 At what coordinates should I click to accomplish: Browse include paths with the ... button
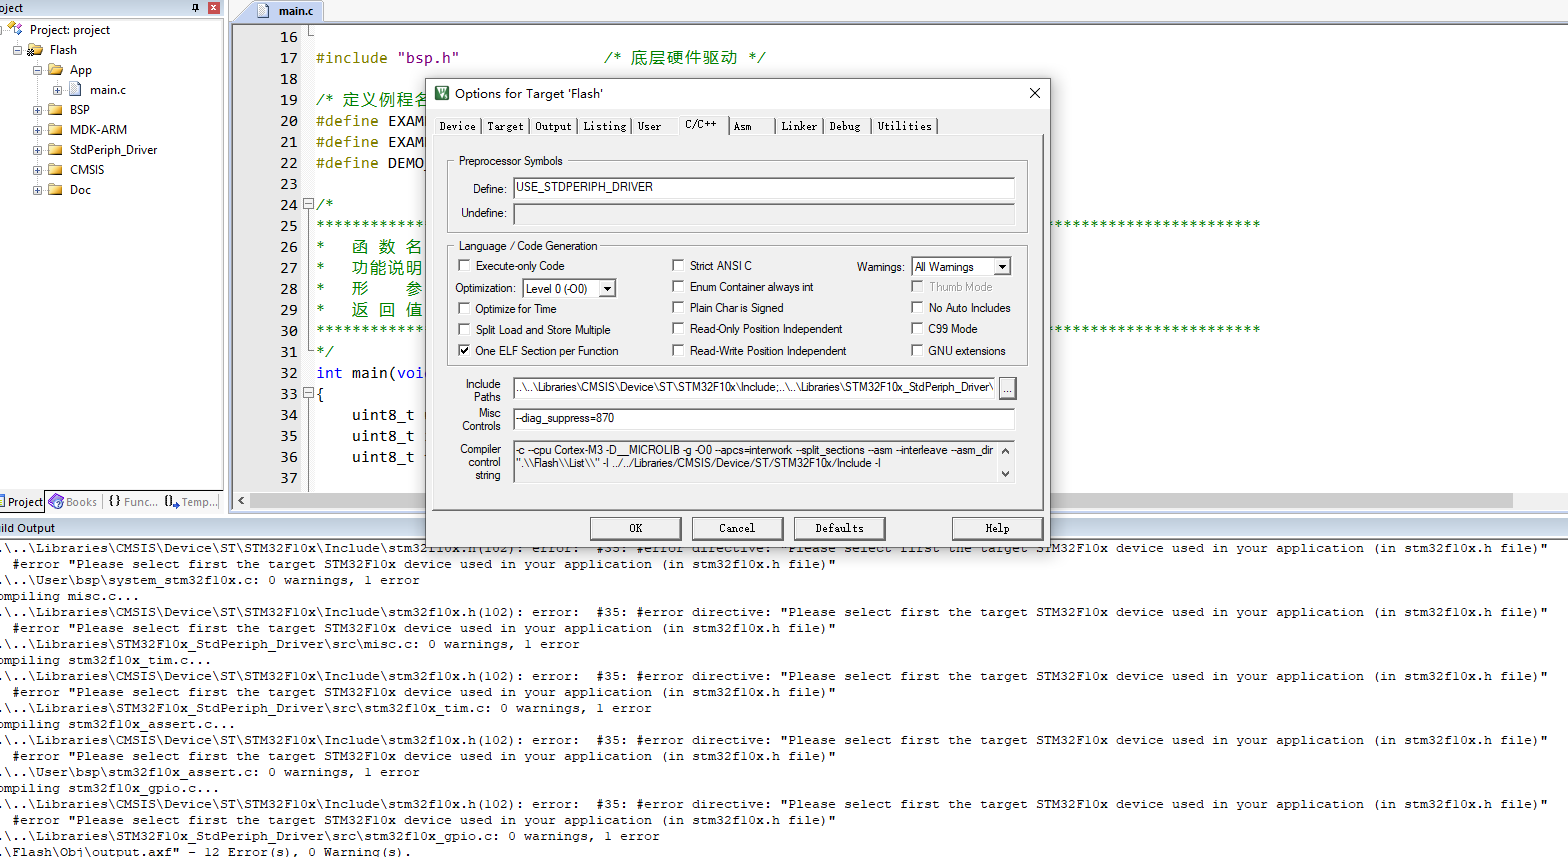point(1007,388)
